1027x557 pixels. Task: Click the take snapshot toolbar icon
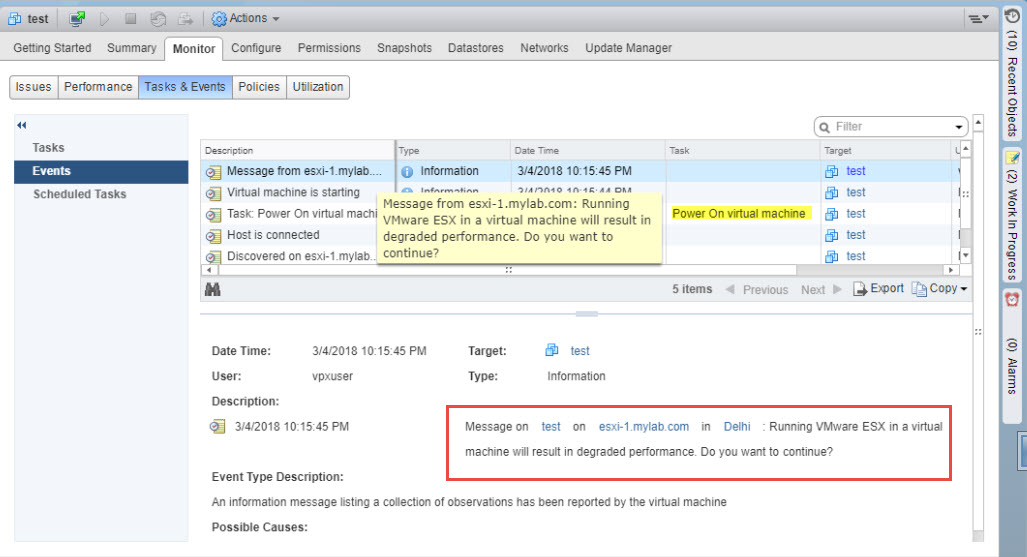[x=186, y=19]
